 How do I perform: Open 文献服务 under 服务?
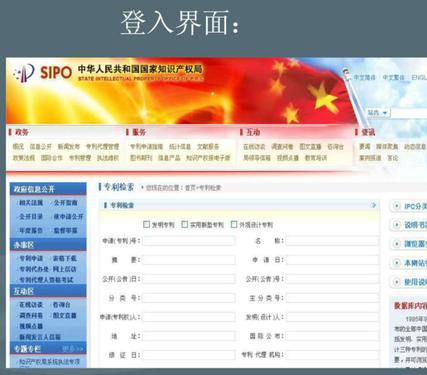208,147
